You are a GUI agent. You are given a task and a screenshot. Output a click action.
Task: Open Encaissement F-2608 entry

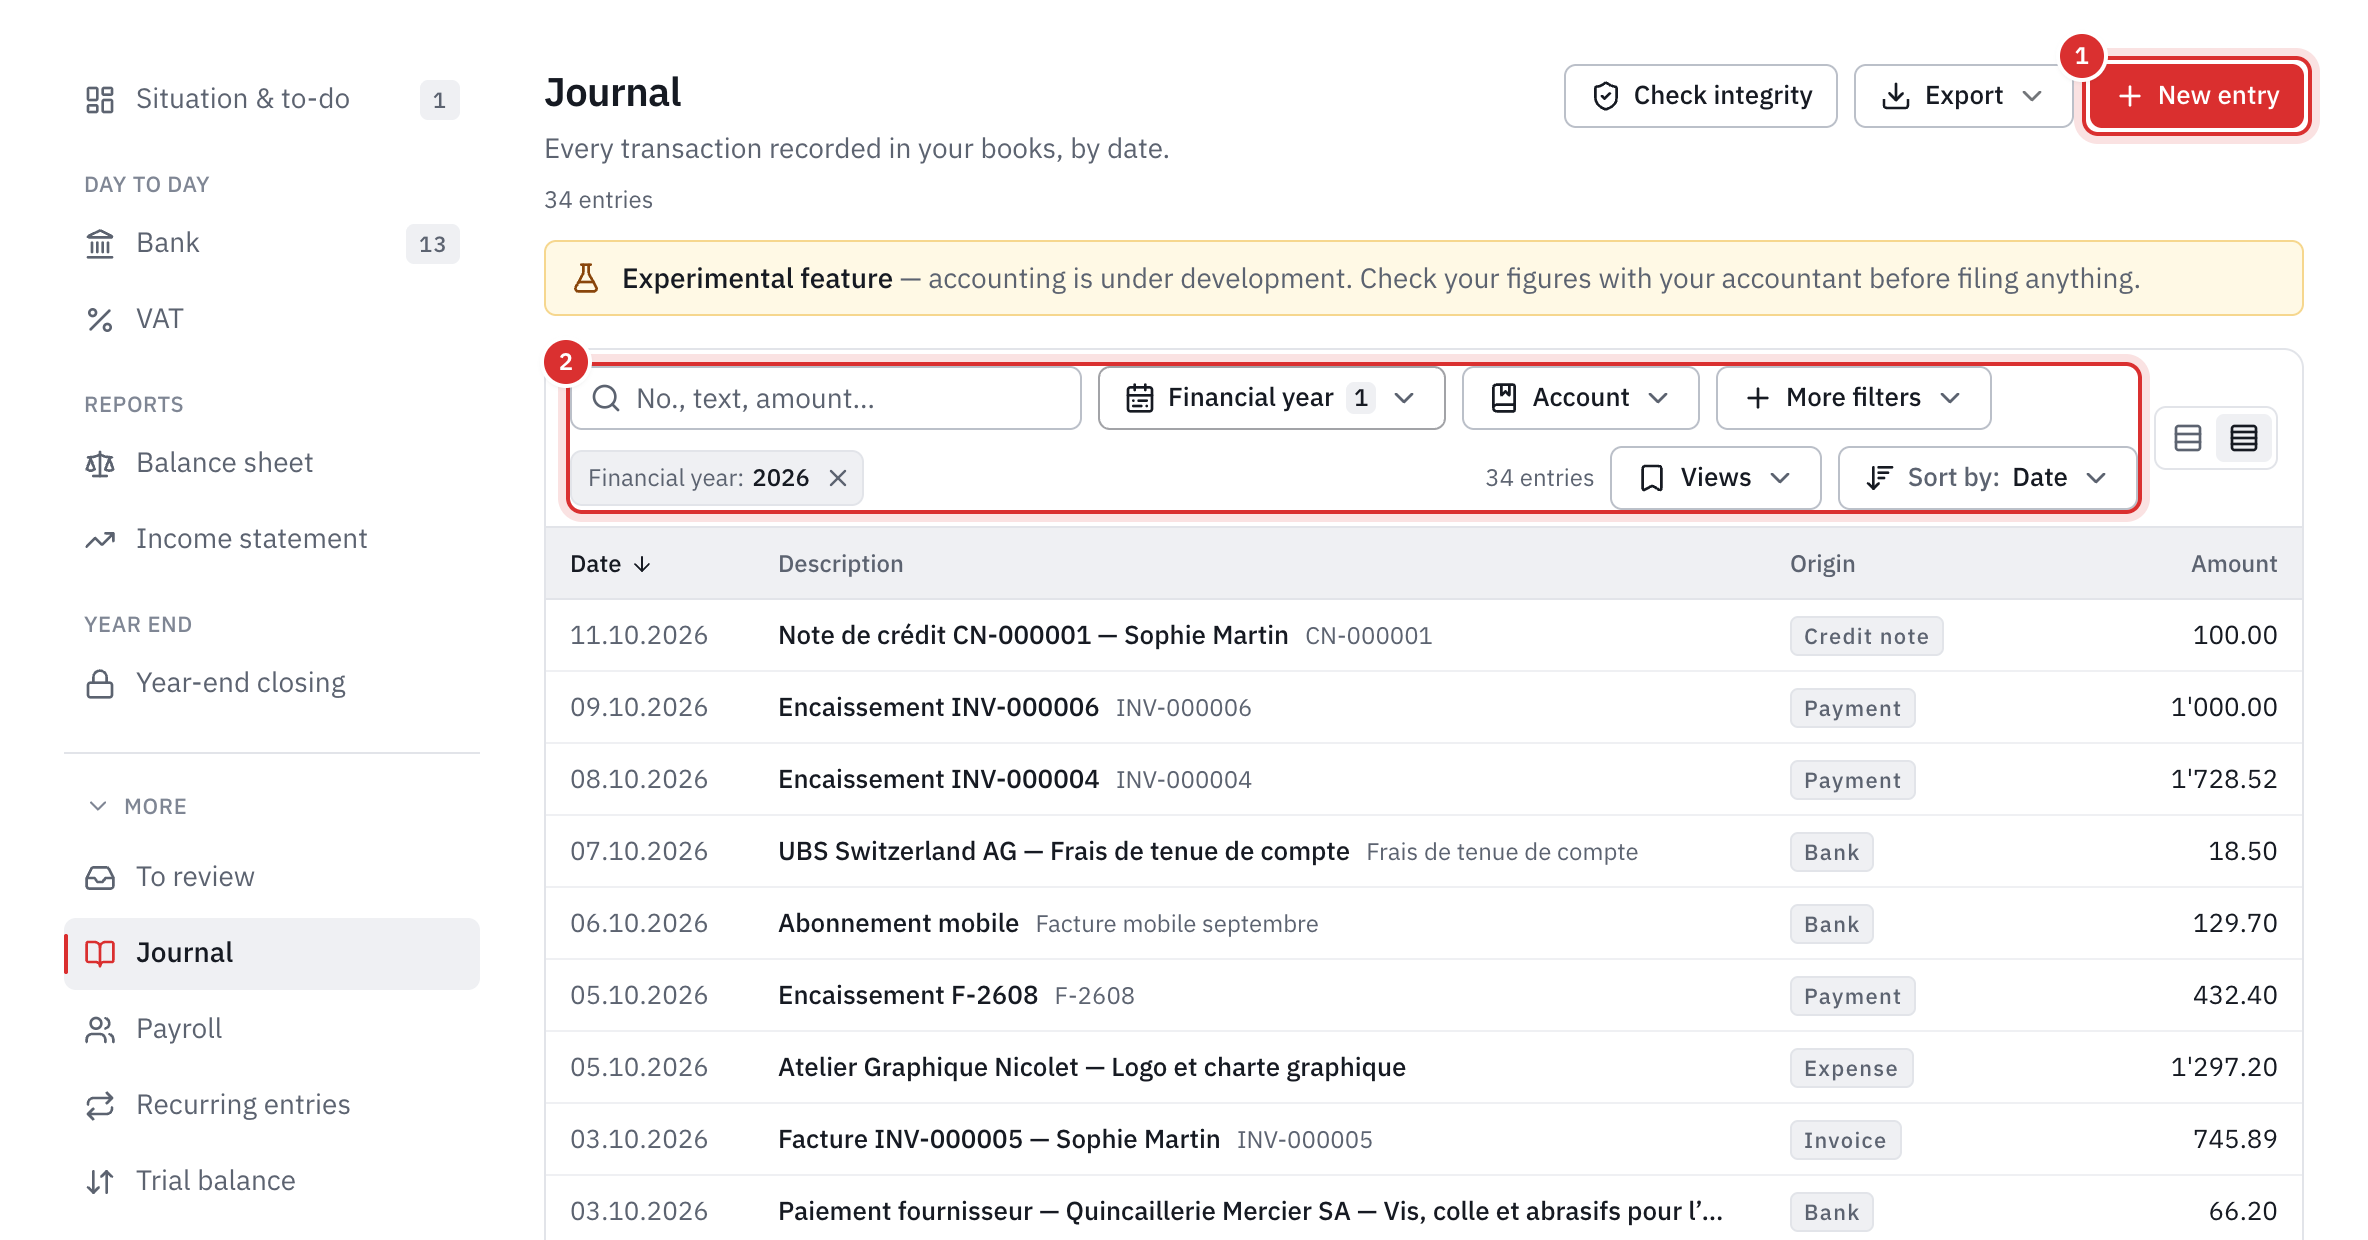click(1424, 996)
